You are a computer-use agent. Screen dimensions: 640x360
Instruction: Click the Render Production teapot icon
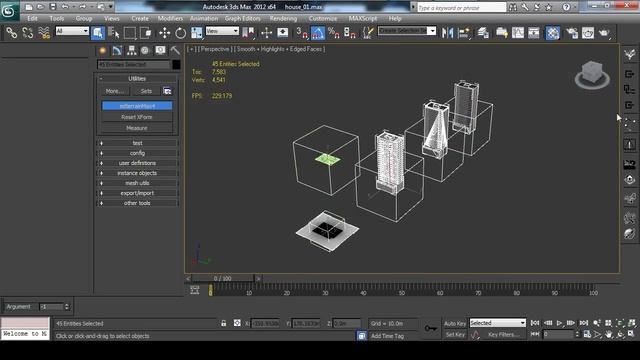pyautogui.click(x=604, y=33)
